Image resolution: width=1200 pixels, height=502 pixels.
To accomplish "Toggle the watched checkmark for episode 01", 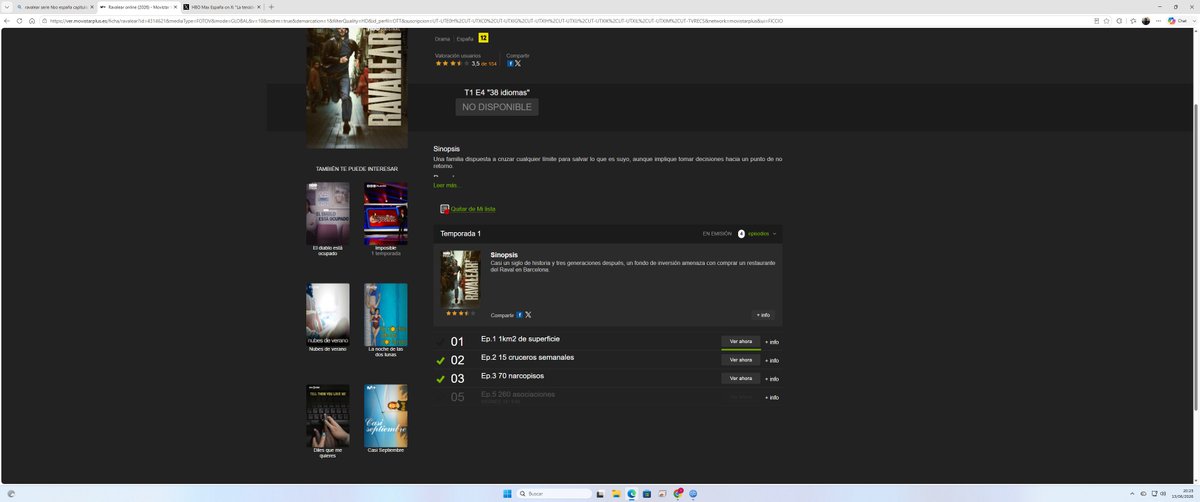I will pyautogui.click(x=441, y=342).
